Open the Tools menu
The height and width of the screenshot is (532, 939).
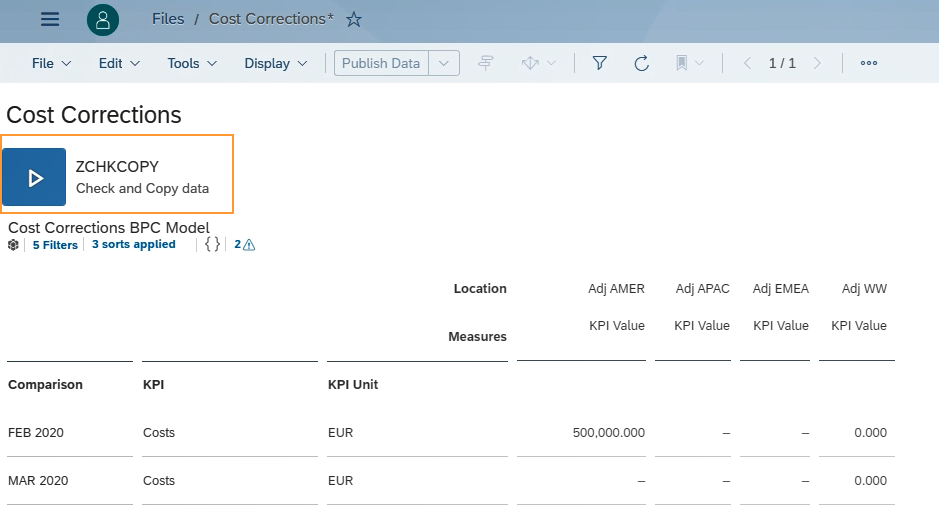pos(192,64)
